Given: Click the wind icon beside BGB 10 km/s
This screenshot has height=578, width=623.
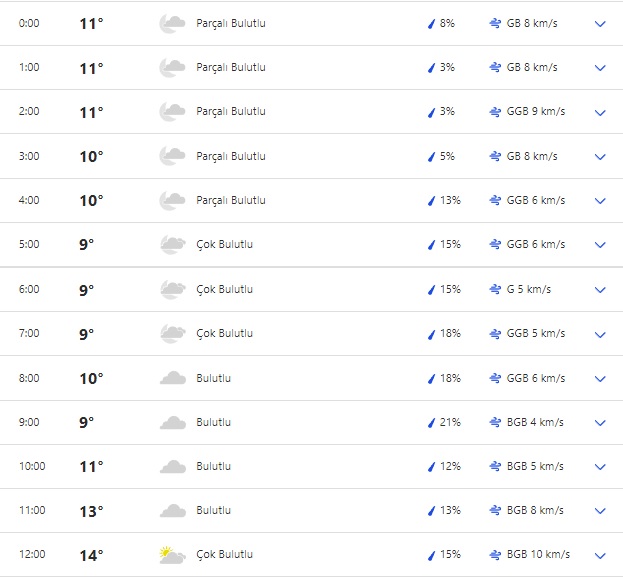Looking at the screenshot, I should pyautogui.click(x=495, y=555).
